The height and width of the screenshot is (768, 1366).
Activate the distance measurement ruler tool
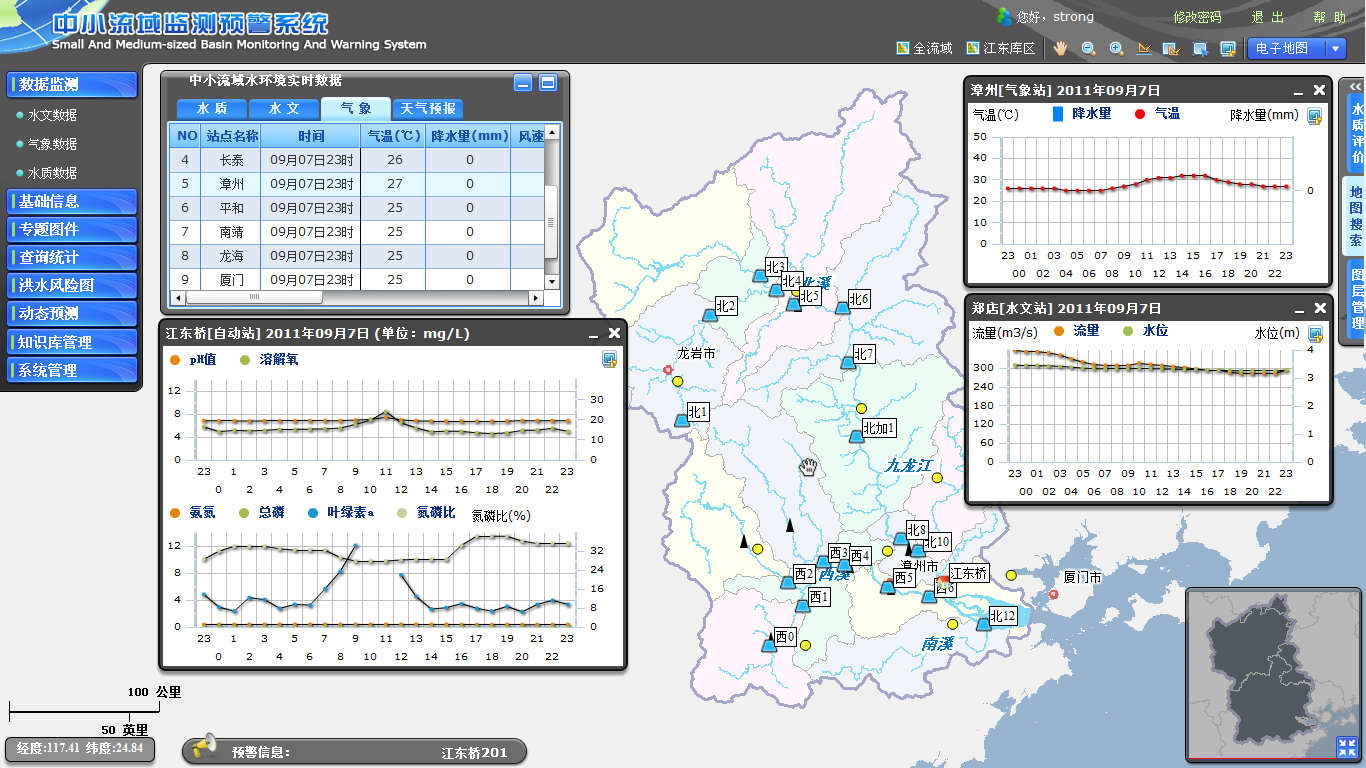(1144, 48)
